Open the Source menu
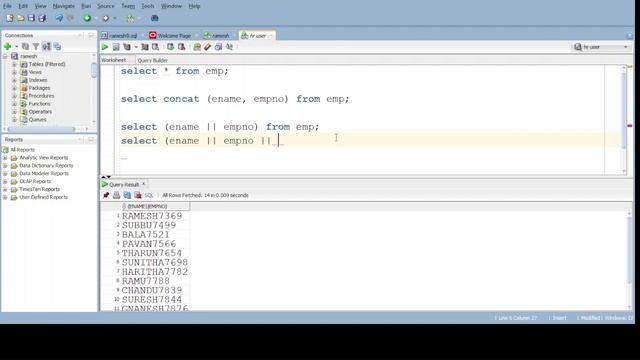This screenshot has height=360, width=640. (x=106, y=6)
